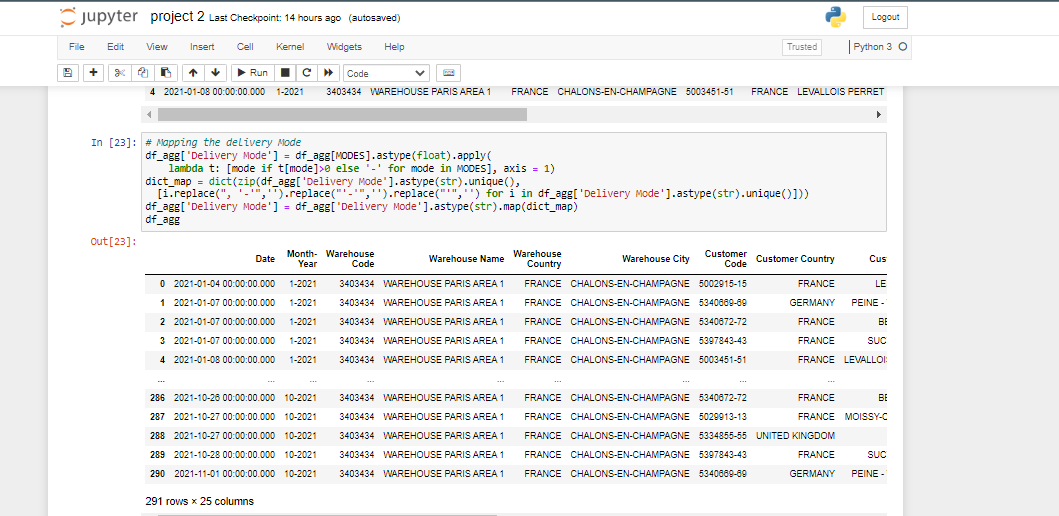Click the Python 3 kernel name

tap(873, 47)
